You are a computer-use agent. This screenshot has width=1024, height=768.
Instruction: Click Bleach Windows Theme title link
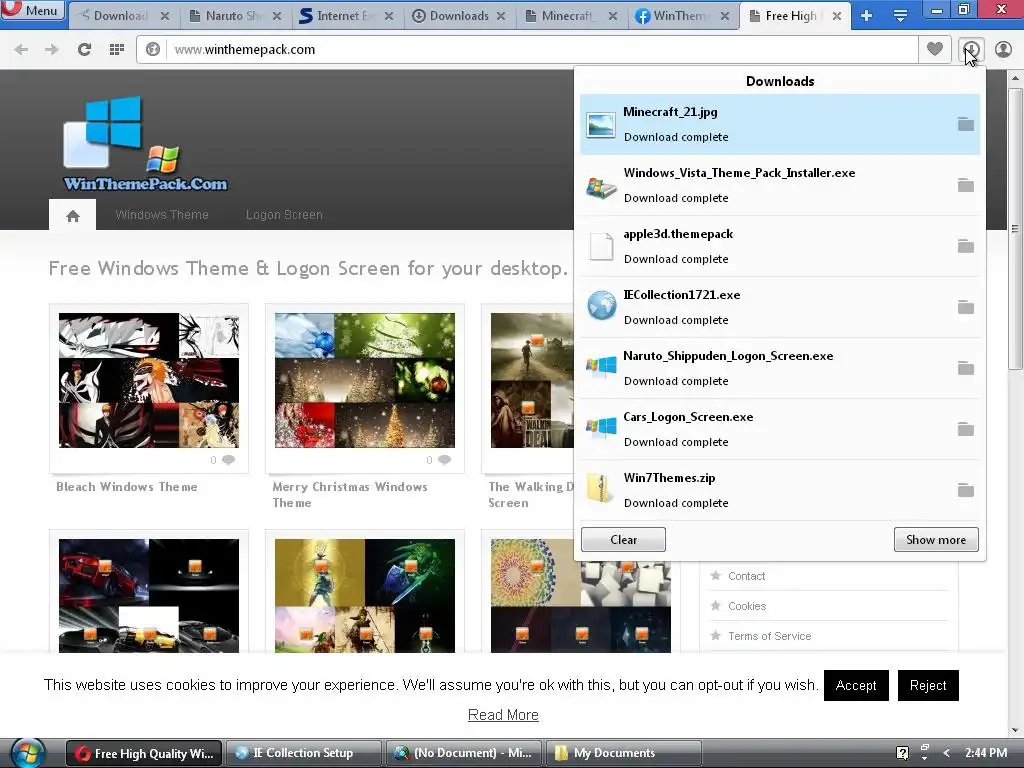click(127, 487)
